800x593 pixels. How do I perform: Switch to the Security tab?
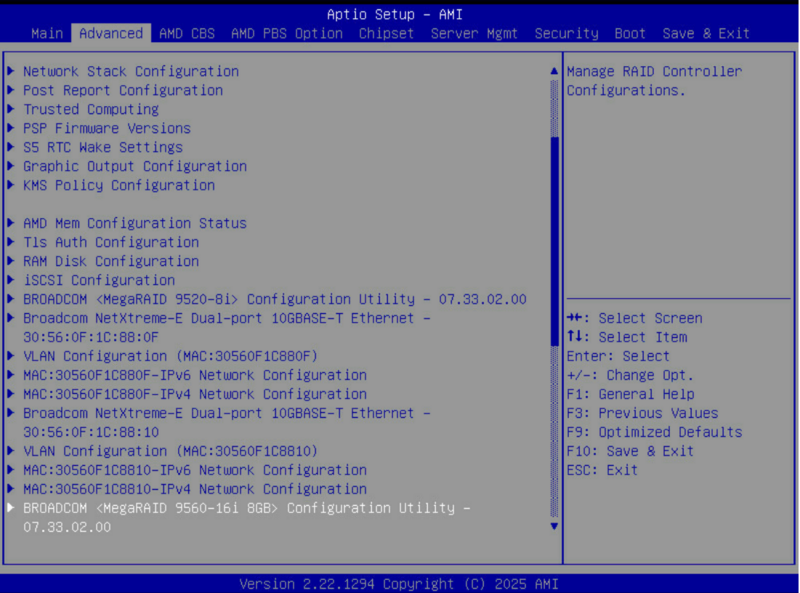coord(566,34)
